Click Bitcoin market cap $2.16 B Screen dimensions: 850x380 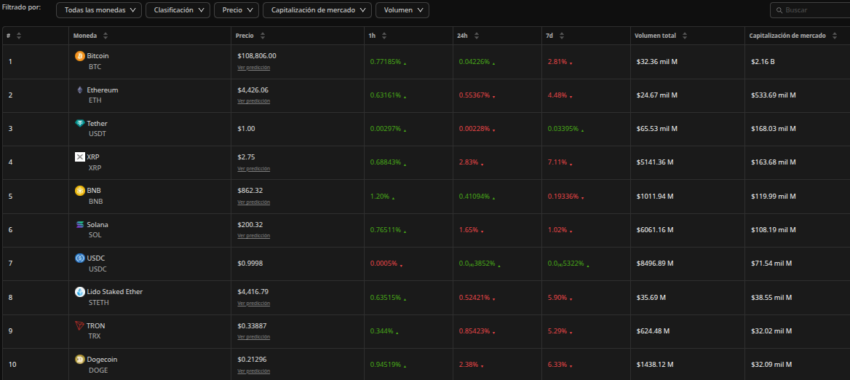pyautogui.click(x=763, y=62)
